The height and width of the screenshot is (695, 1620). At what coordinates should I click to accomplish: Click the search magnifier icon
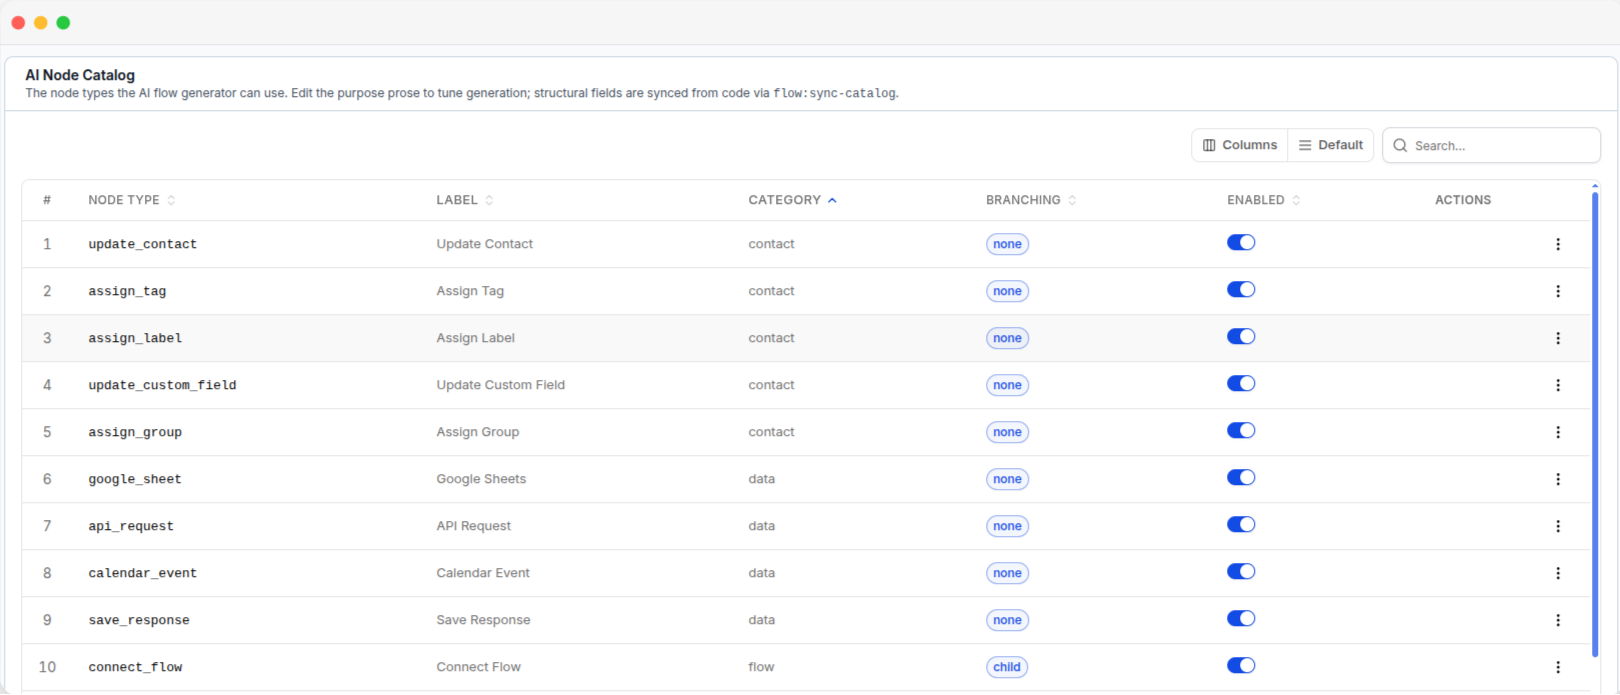click(x=1400, y=145)
